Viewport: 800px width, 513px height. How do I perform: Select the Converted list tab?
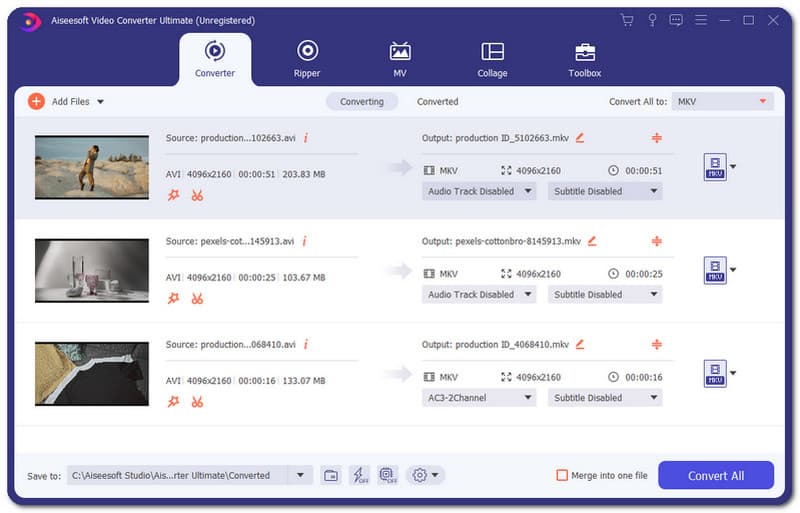point(437,102)
